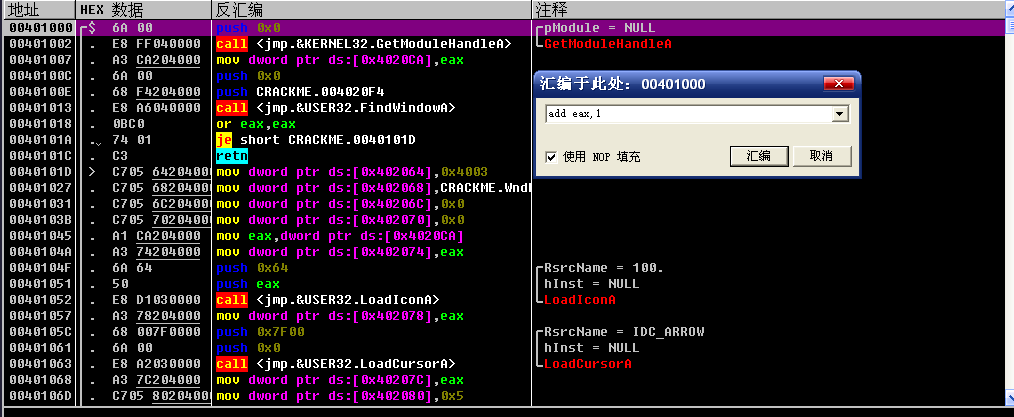Select address row 00401013
This screenshot has width=1014, height=417.
[x=38, y=107]
